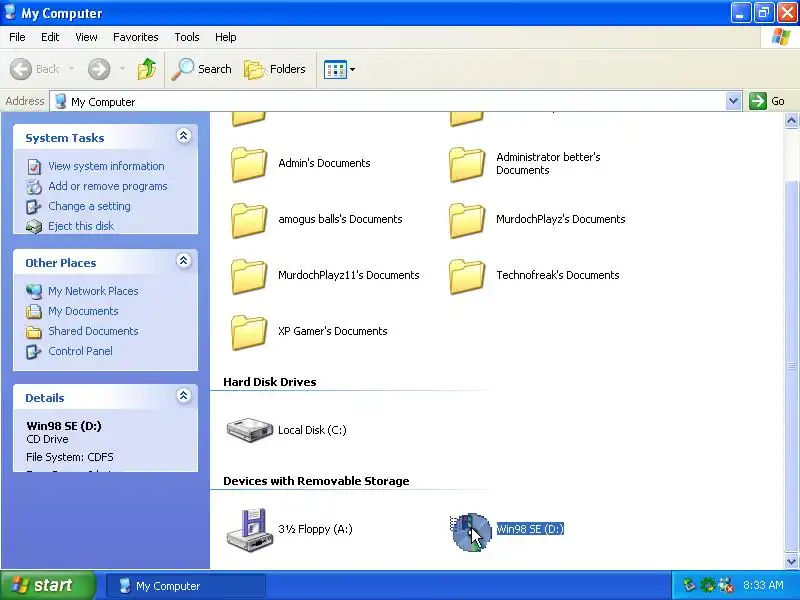The width and height of the screenshot is (800, 600).
Task: Click the Address bar field
Action: point(389,102)
